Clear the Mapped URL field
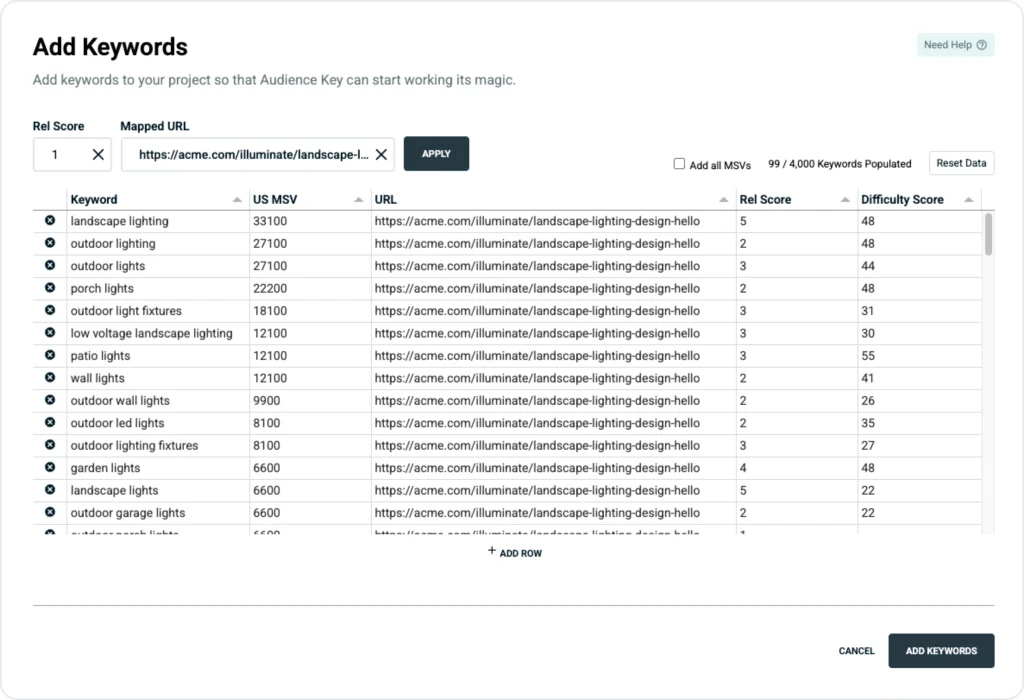Image resolution: width=1024 pixels, height=700 pixels. point(381,154)
